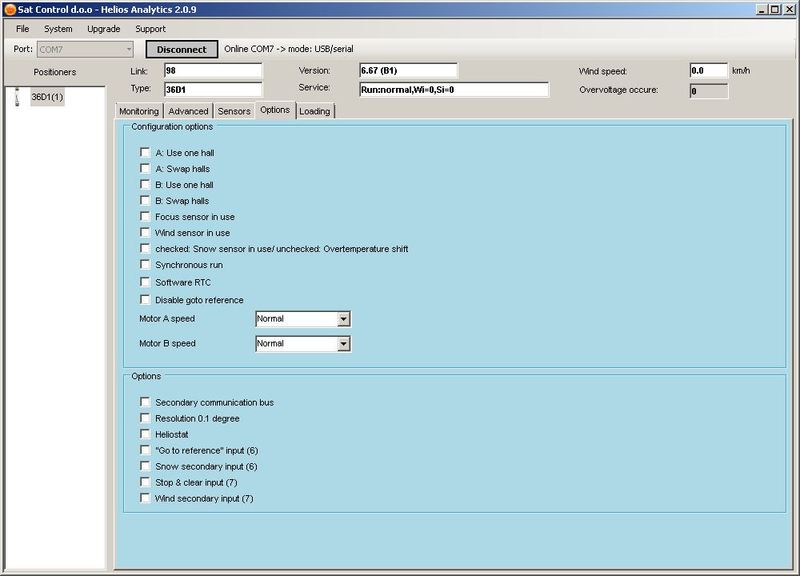Switch to the Advanced tab
The height and width of the screenshot is (576, 800).
(x=188, y=111)
